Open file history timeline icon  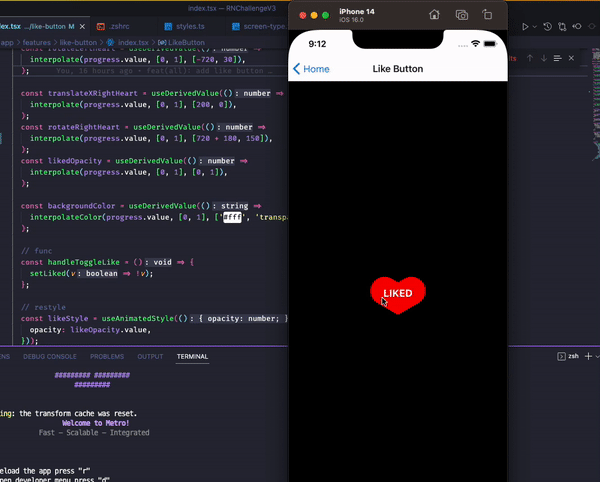coord(548,26)
